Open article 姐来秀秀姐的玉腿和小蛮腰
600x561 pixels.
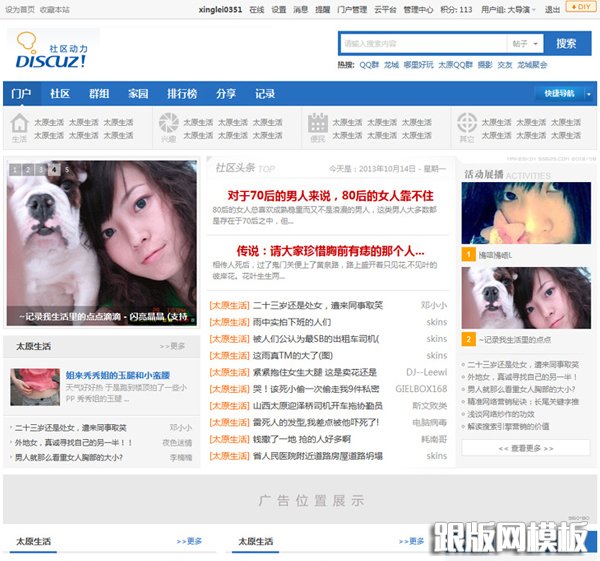pos(118,375)
